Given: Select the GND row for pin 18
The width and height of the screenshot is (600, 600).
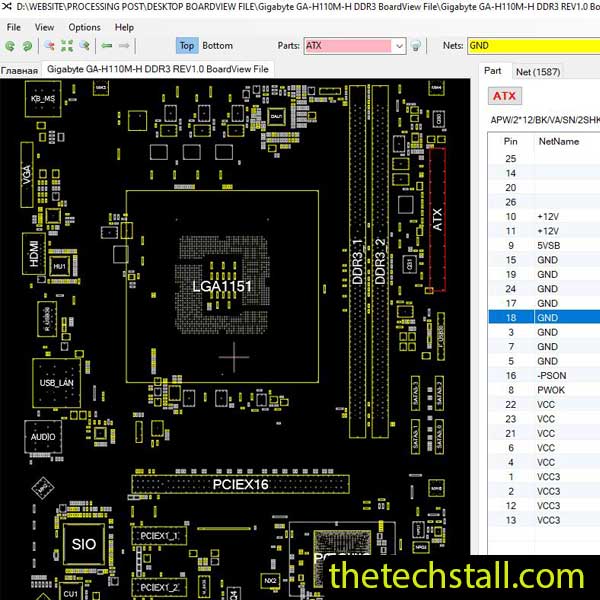Looking at the screenshot, I should pos(545,317).
